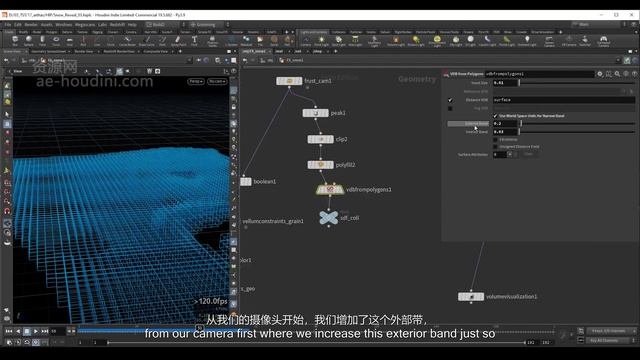Select the Torus shelf tool
The image size is (640, 360).
pos(56,40)
